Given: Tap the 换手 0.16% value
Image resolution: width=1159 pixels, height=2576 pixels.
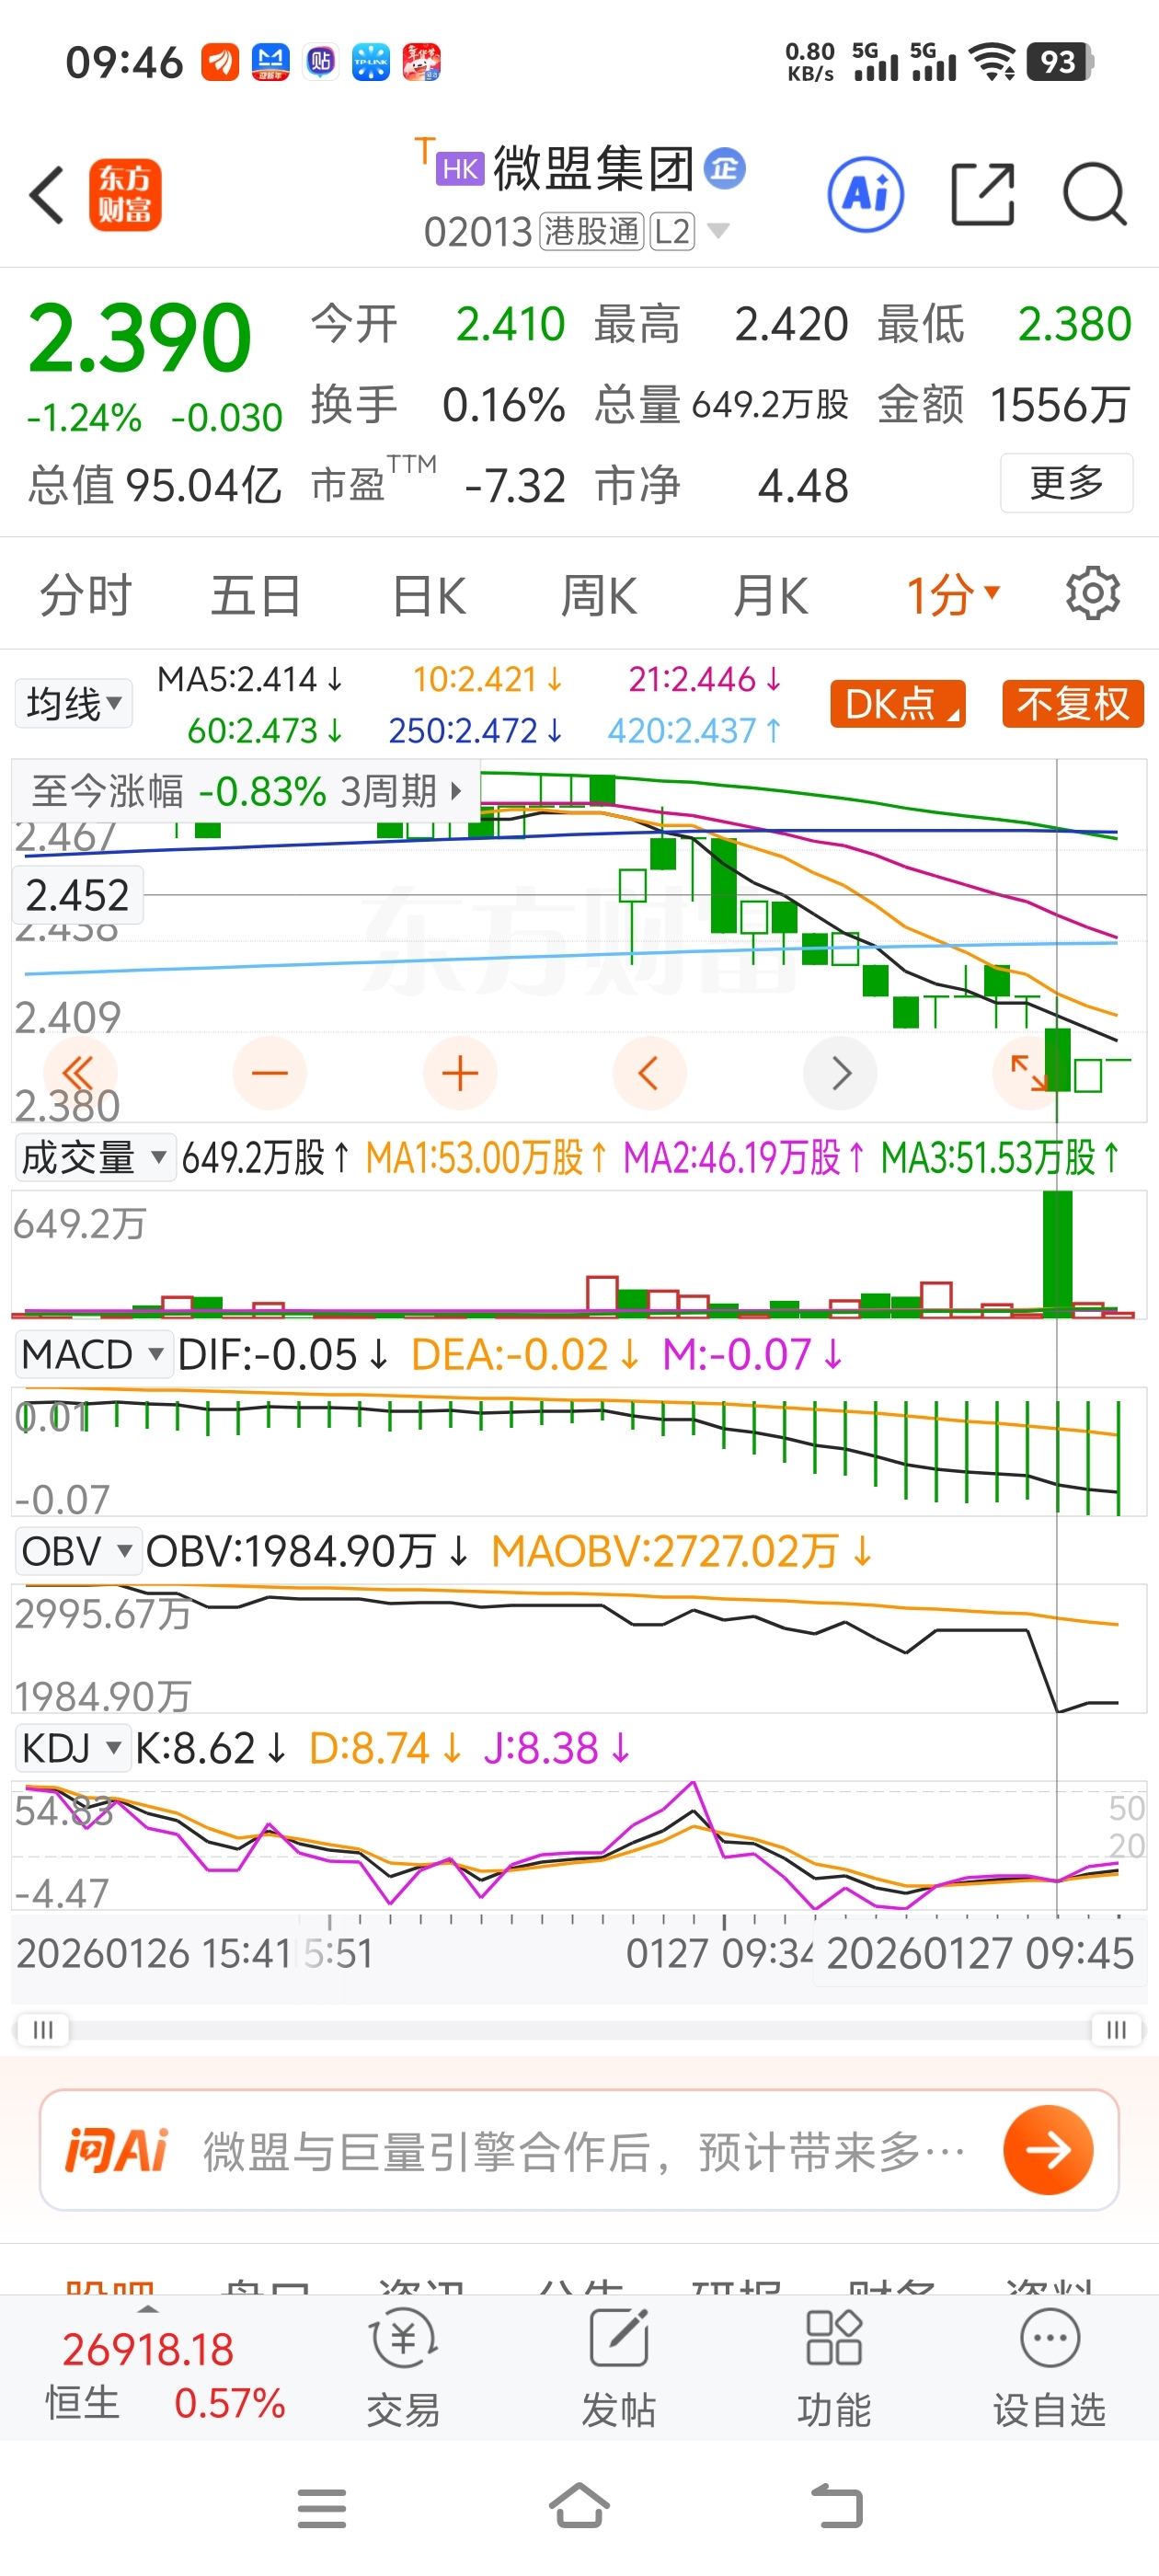Looking at the screenshot, I should [437, 405].
